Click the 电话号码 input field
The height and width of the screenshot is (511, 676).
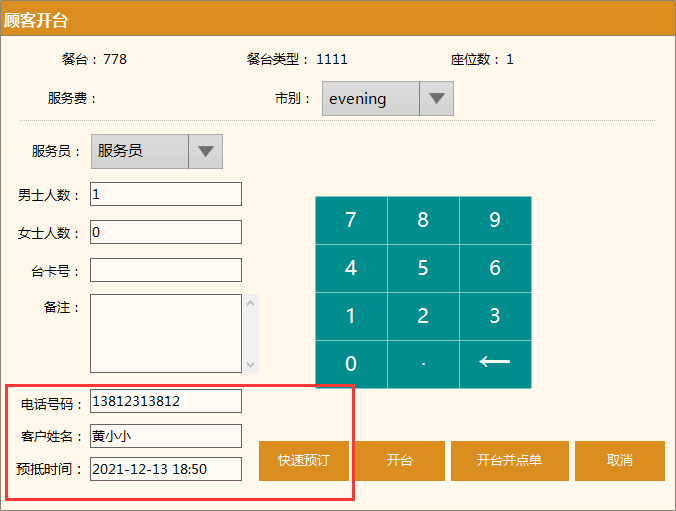[x=166, y=401]
